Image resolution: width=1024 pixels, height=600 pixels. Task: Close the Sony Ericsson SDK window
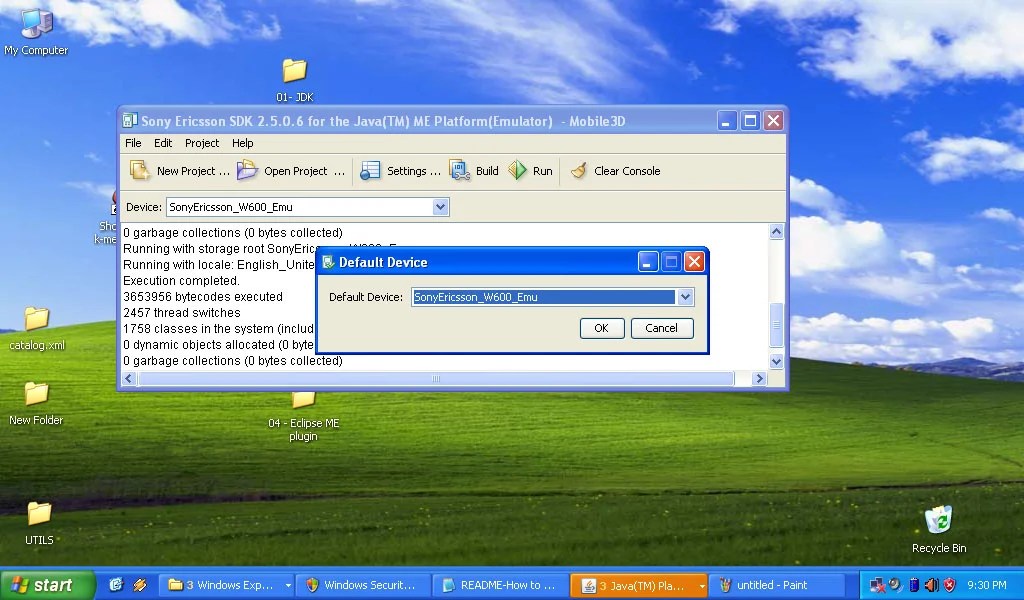tap(773, 121)
